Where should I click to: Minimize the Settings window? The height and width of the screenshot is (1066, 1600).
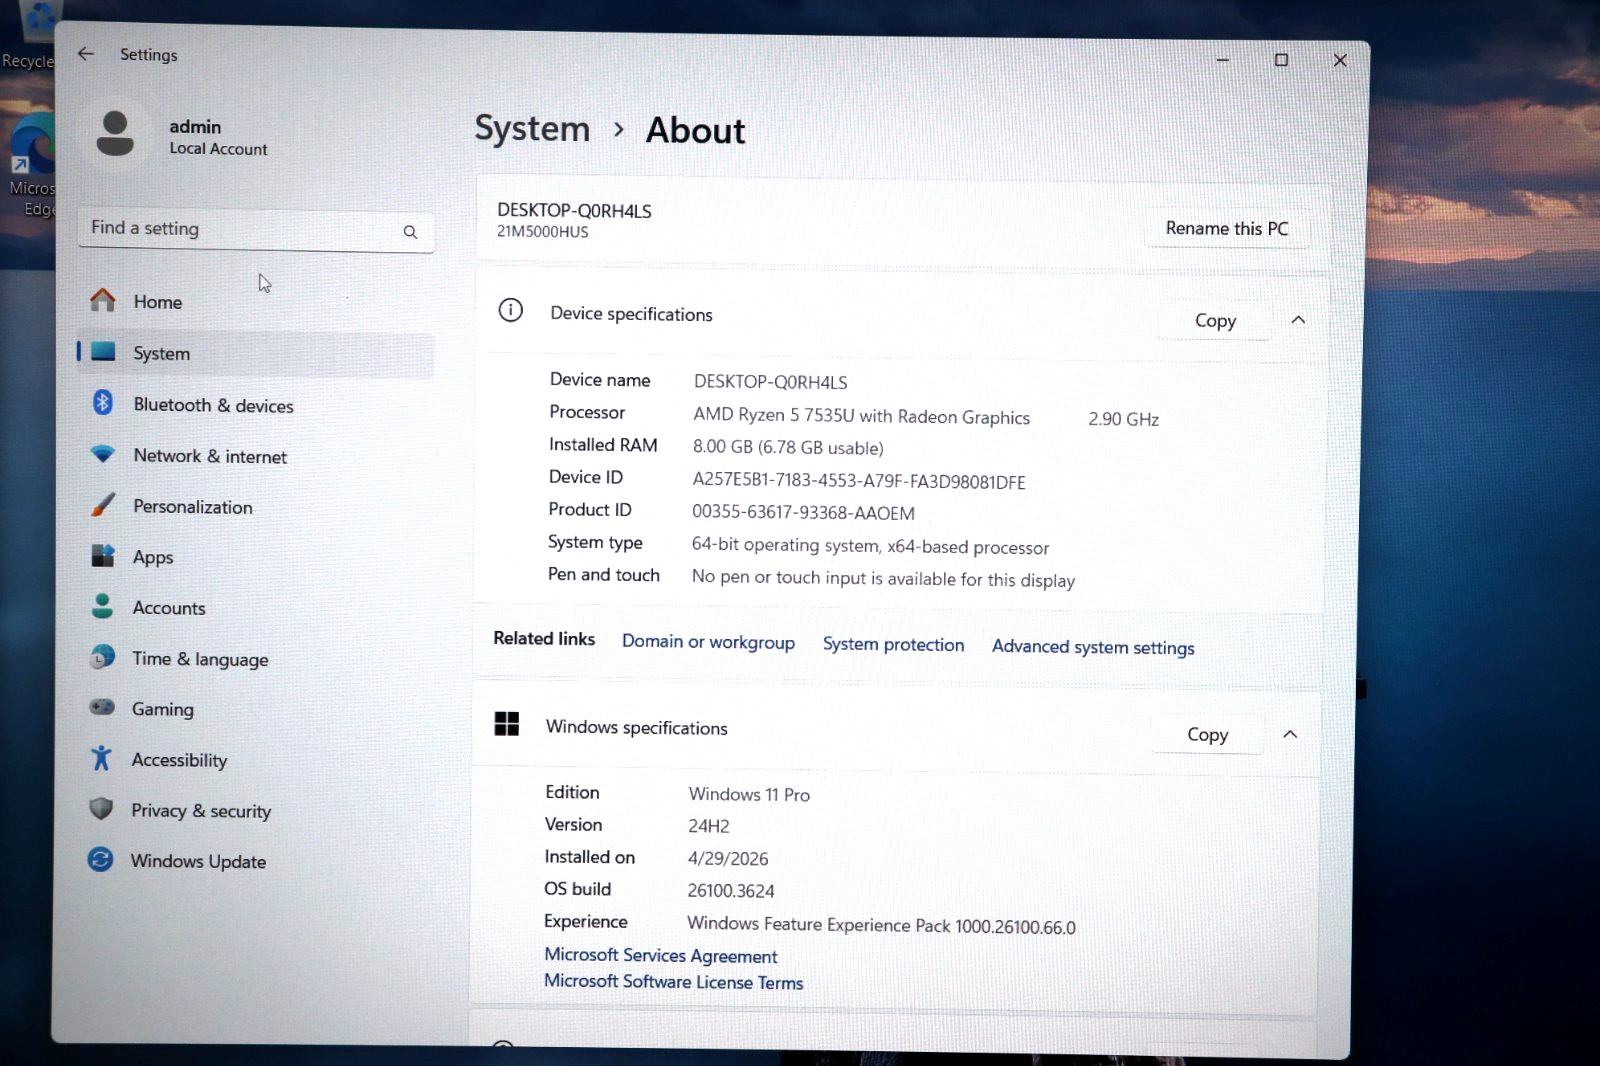(x=1222, y=60)
